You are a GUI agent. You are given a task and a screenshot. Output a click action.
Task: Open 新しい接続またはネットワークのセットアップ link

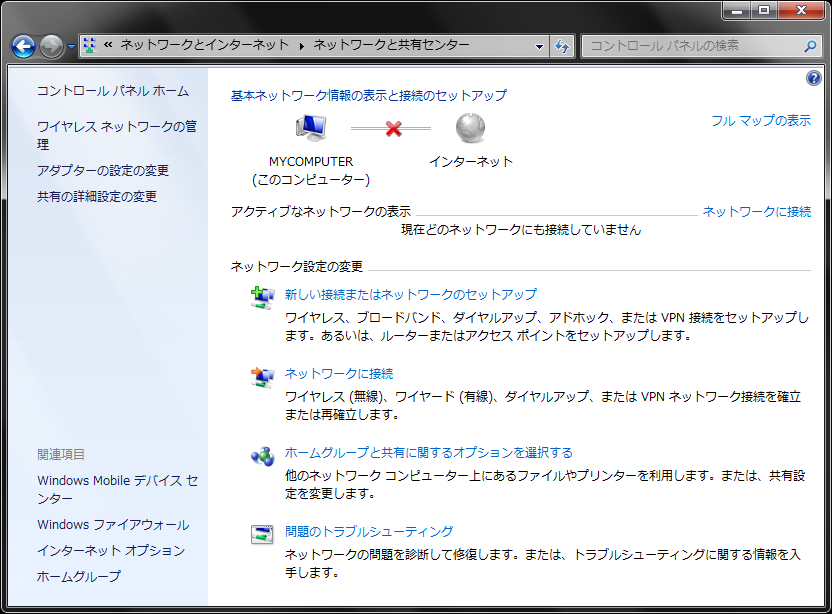pyautogui.click(x=411, y=294)
